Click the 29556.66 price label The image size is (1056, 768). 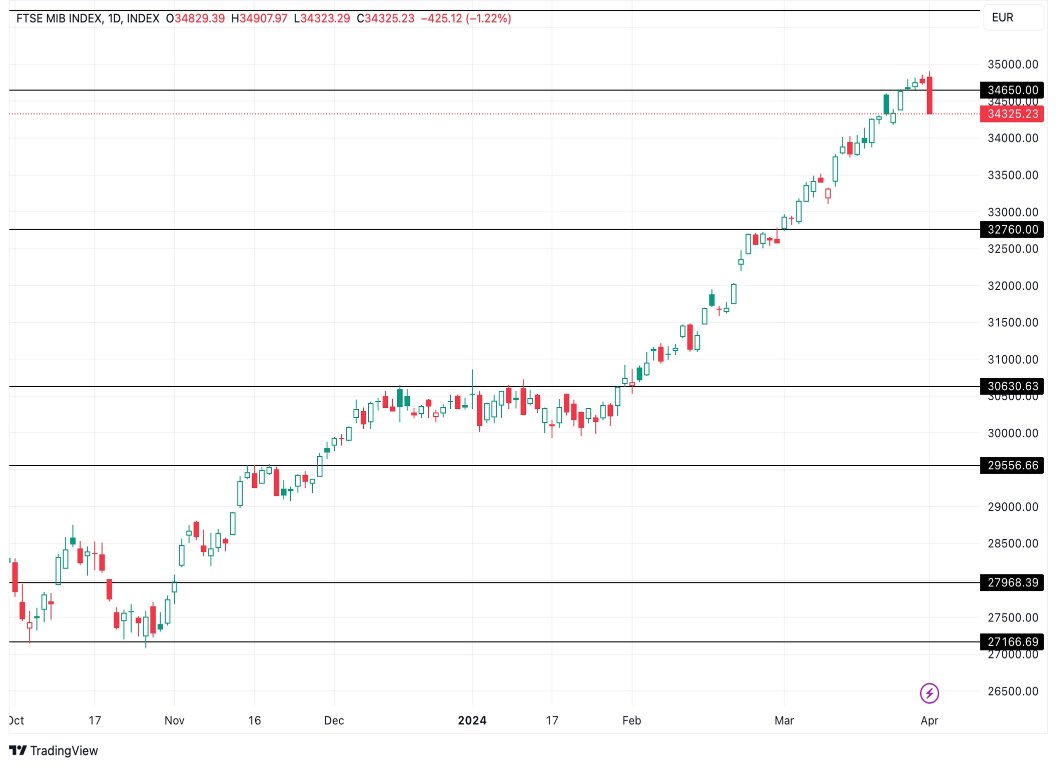(1010, 465)
